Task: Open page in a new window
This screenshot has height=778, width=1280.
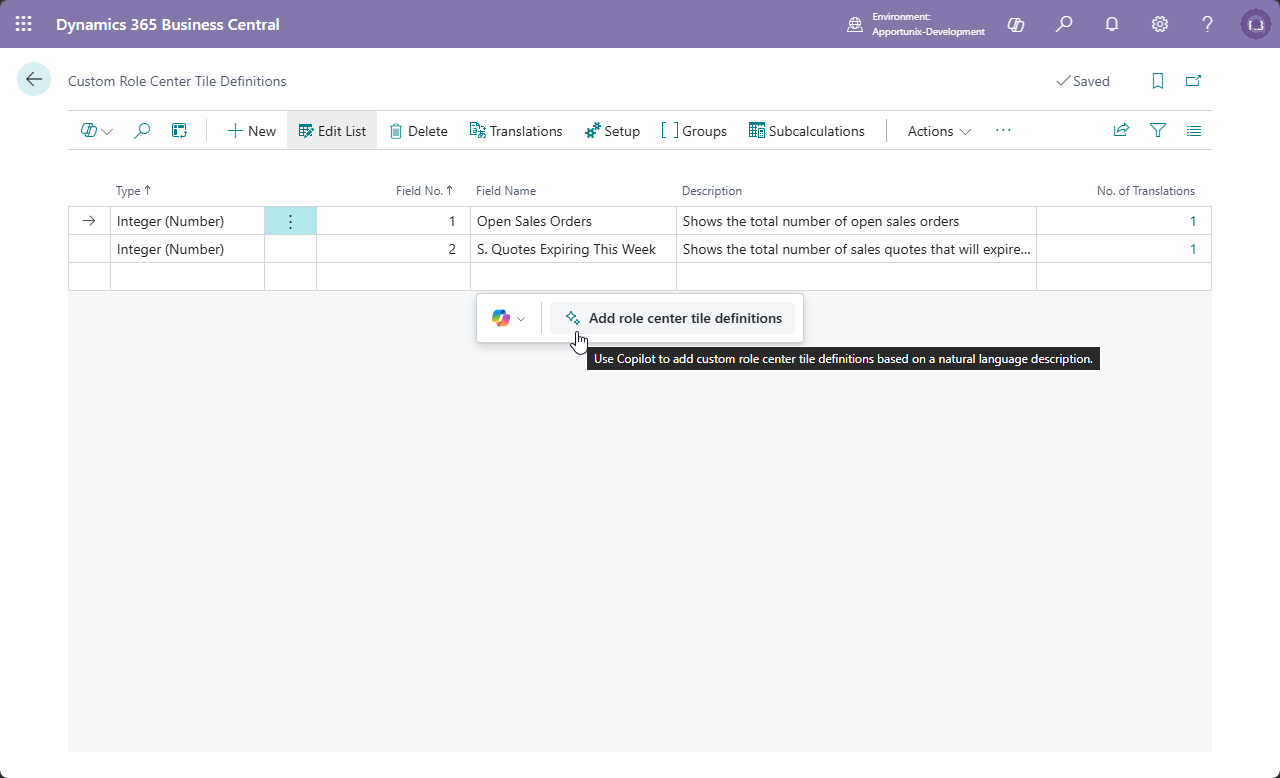Action: tap(1193, 81)
